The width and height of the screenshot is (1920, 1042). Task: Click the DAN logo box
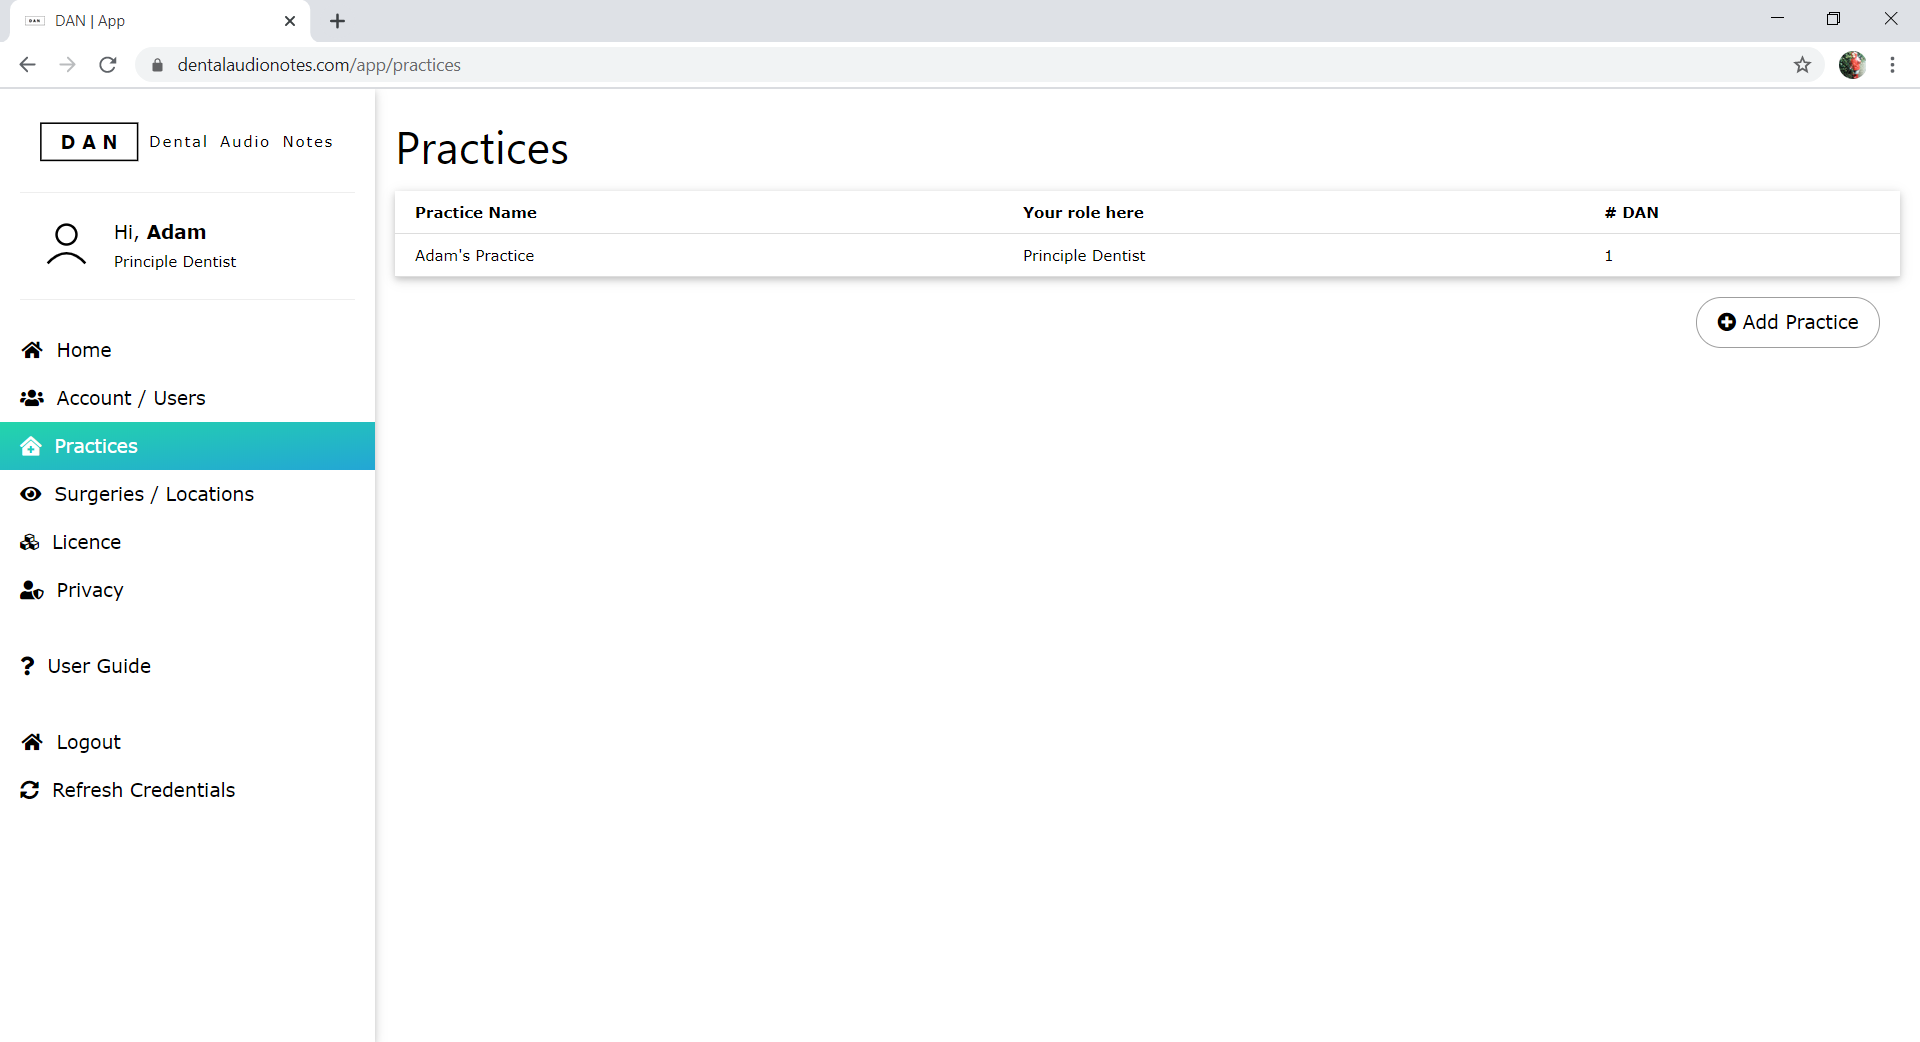(x=89, y=142)
